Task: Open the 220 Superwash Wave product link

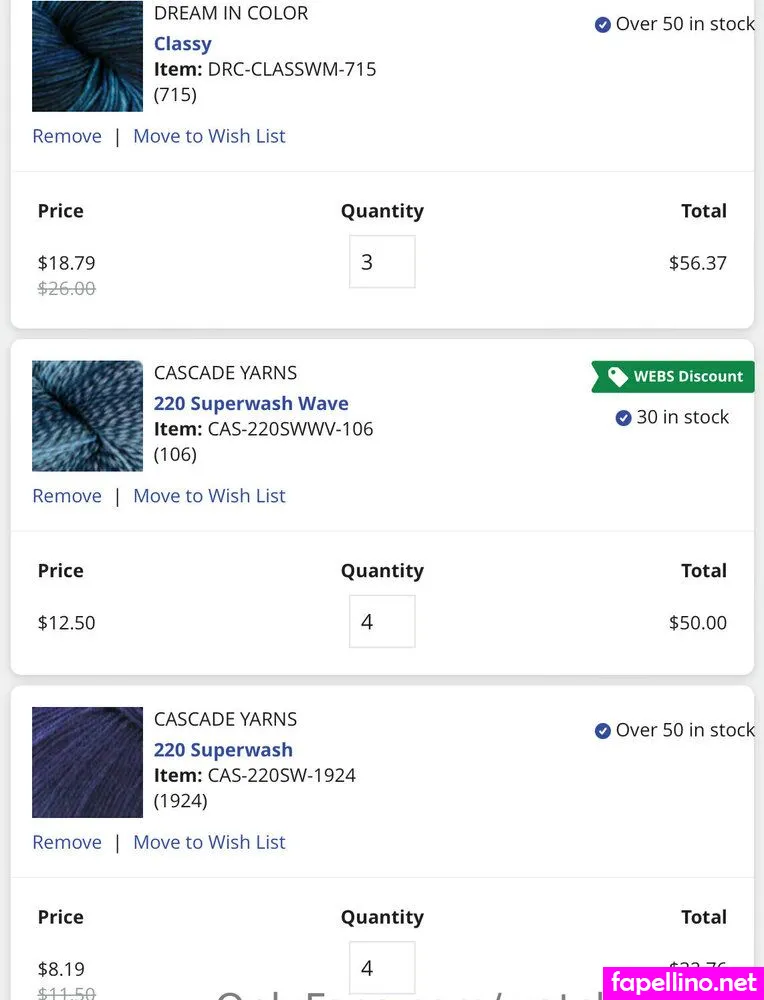Action: click(251, 404)
